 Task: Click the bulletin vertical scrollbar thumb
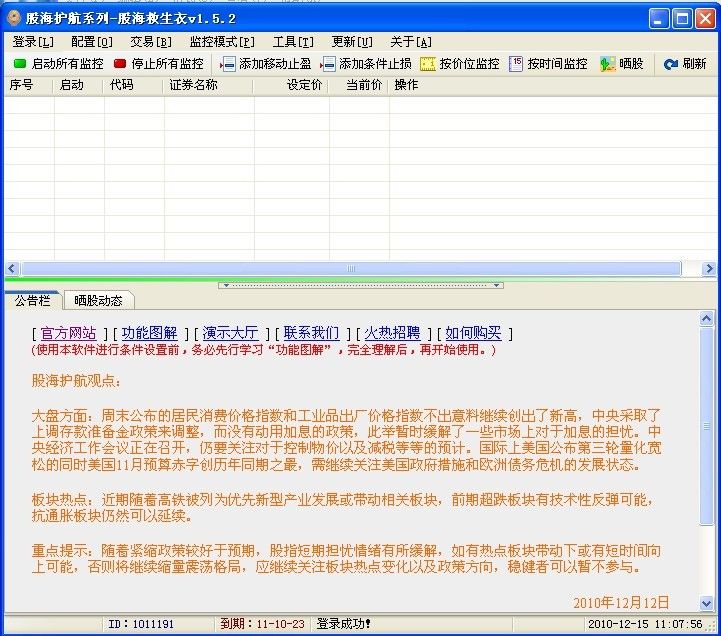pyautogui.click(x=707, y=426)
